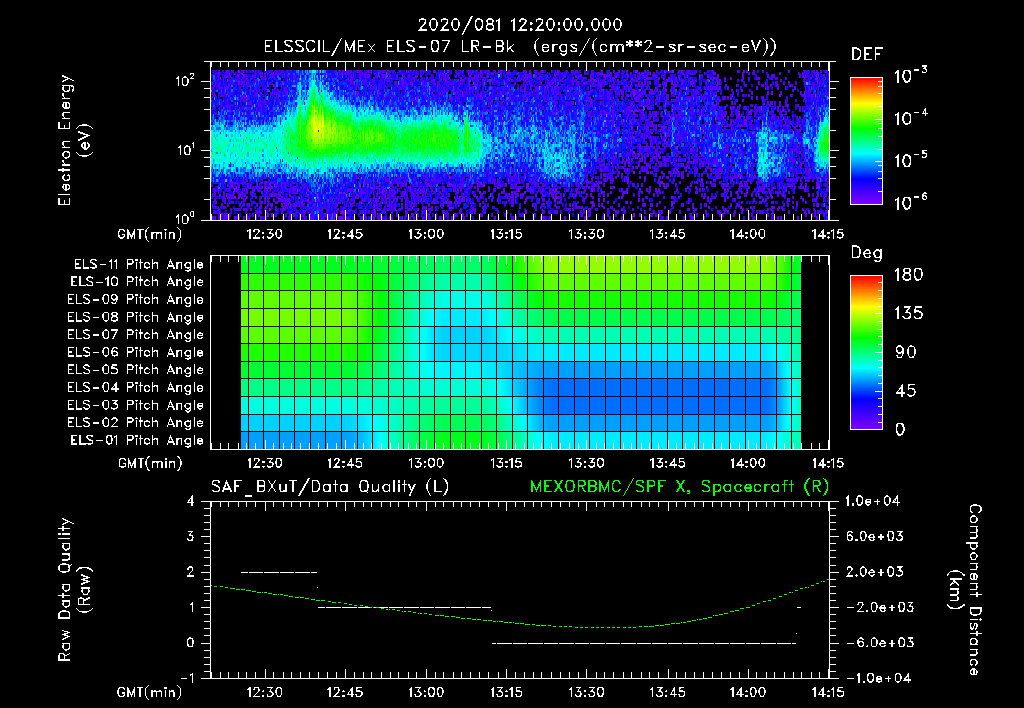Viewport: 1024px width, 708px height.
Task: Click the Deg pitch angle color bar
Action: (x=866, y=352)
